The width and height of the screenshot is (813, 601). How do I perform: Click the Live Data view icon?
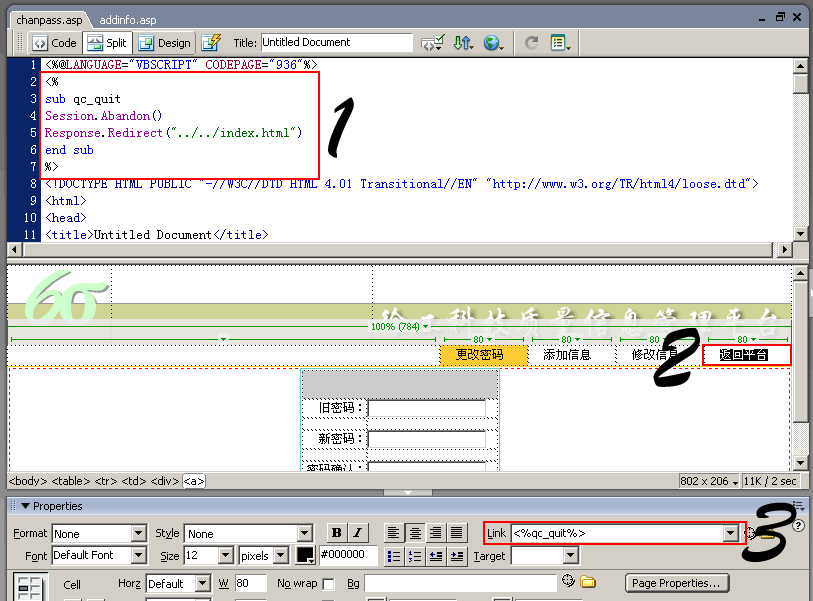click(210, 43)
